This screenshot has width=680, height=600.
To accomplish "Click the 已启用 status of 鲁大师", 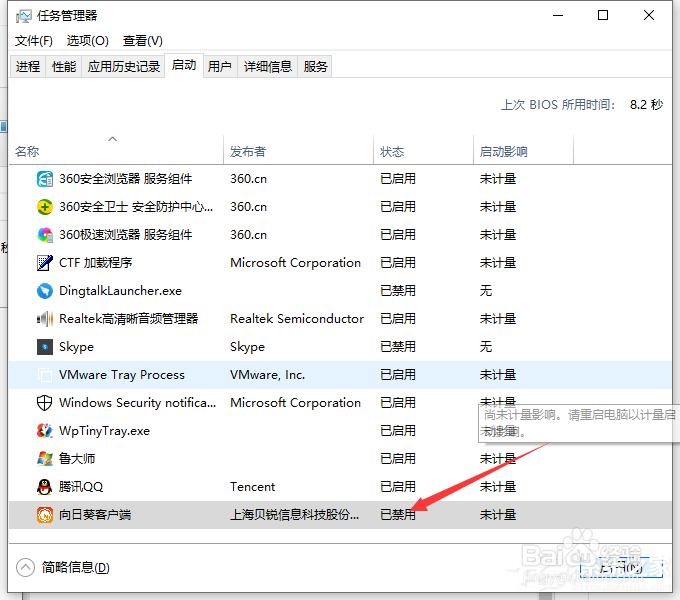I will (398, 459).
